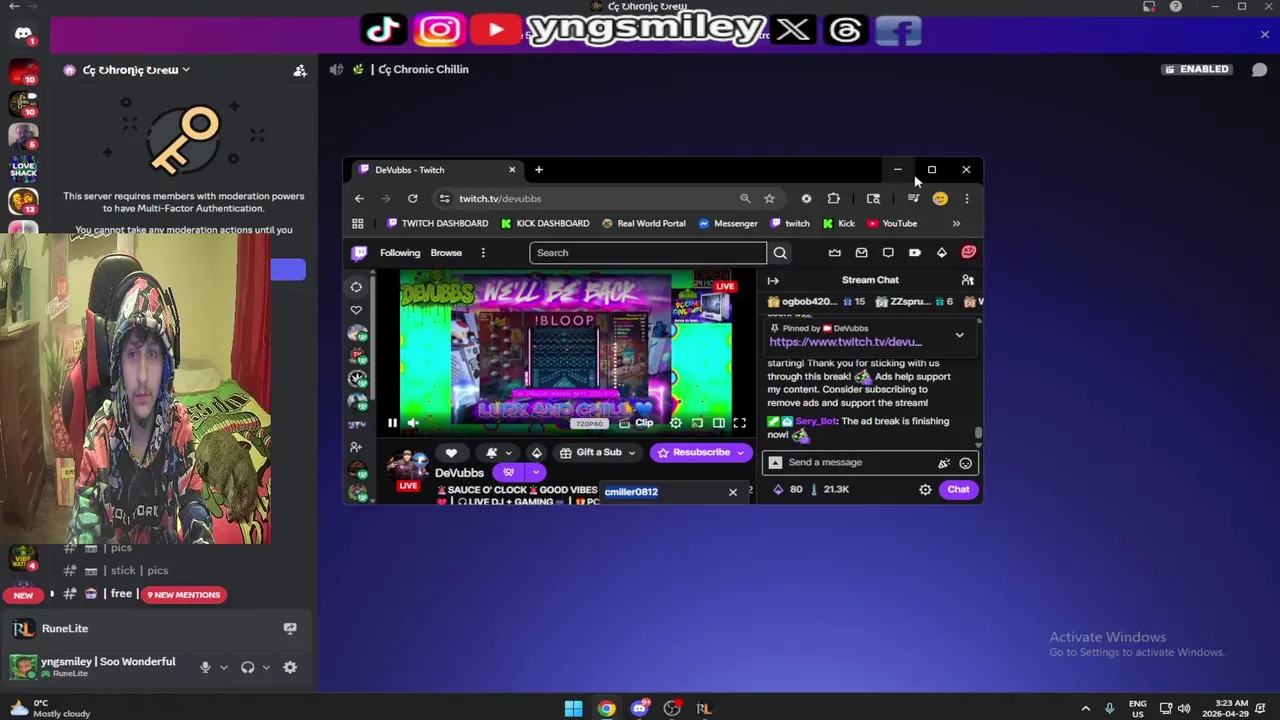Mute Discord microphone

pyautogui.click(x=205, y=667)
